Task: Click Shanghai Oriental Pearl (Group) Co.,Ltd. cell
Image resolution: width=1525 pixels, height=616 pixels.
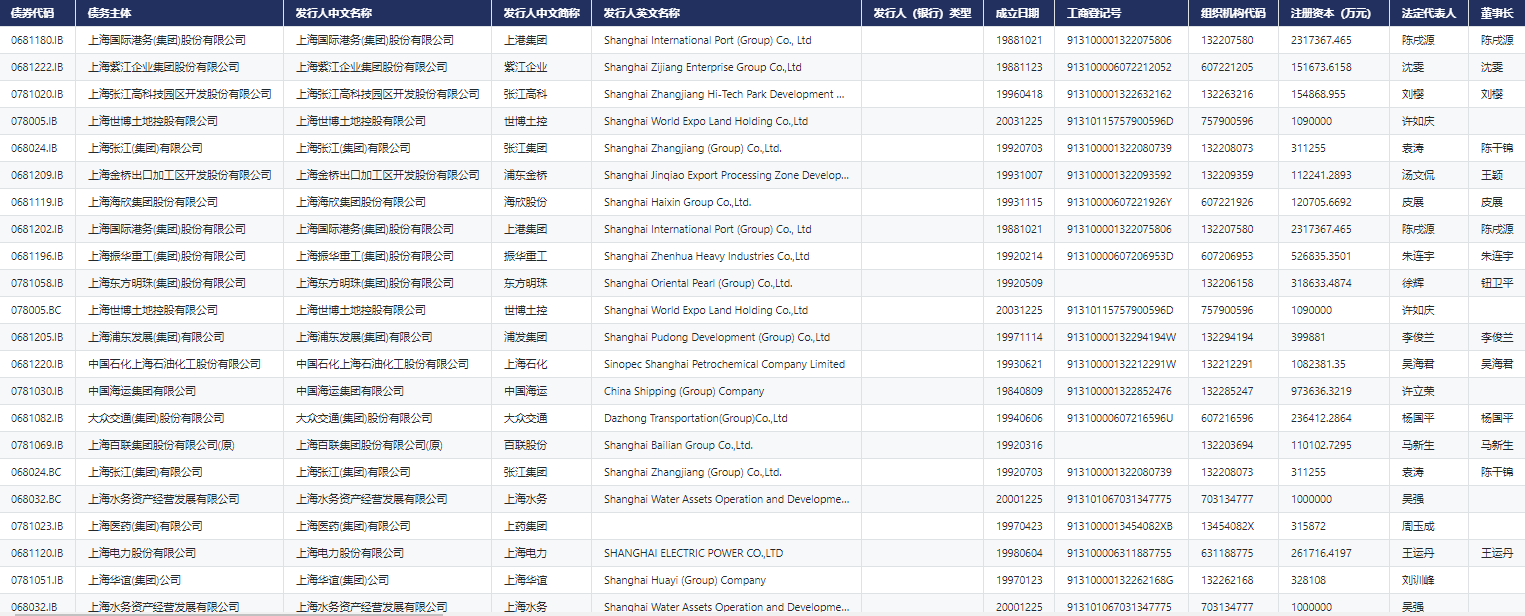Action: coord(726,283)
